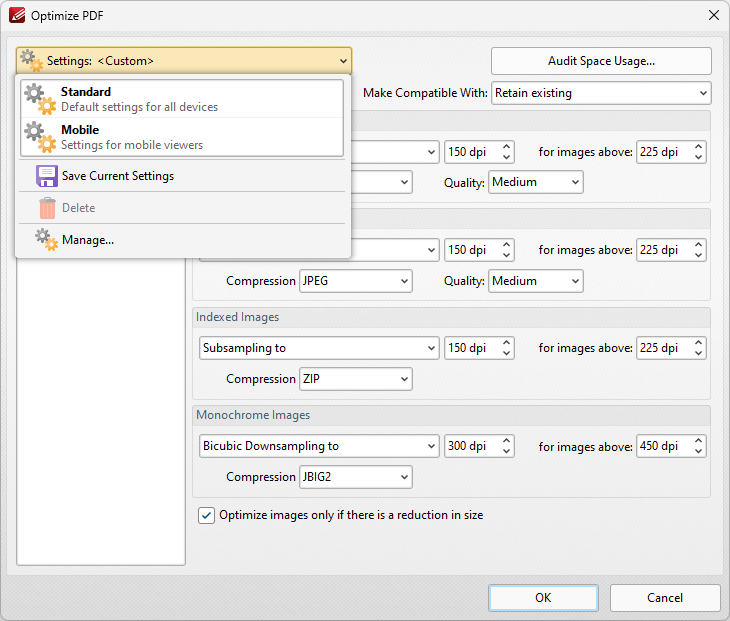This screenshot has height=621, width=730.
Task: Decrease Monochrome 300 dpi value
Action: [506, 451]
